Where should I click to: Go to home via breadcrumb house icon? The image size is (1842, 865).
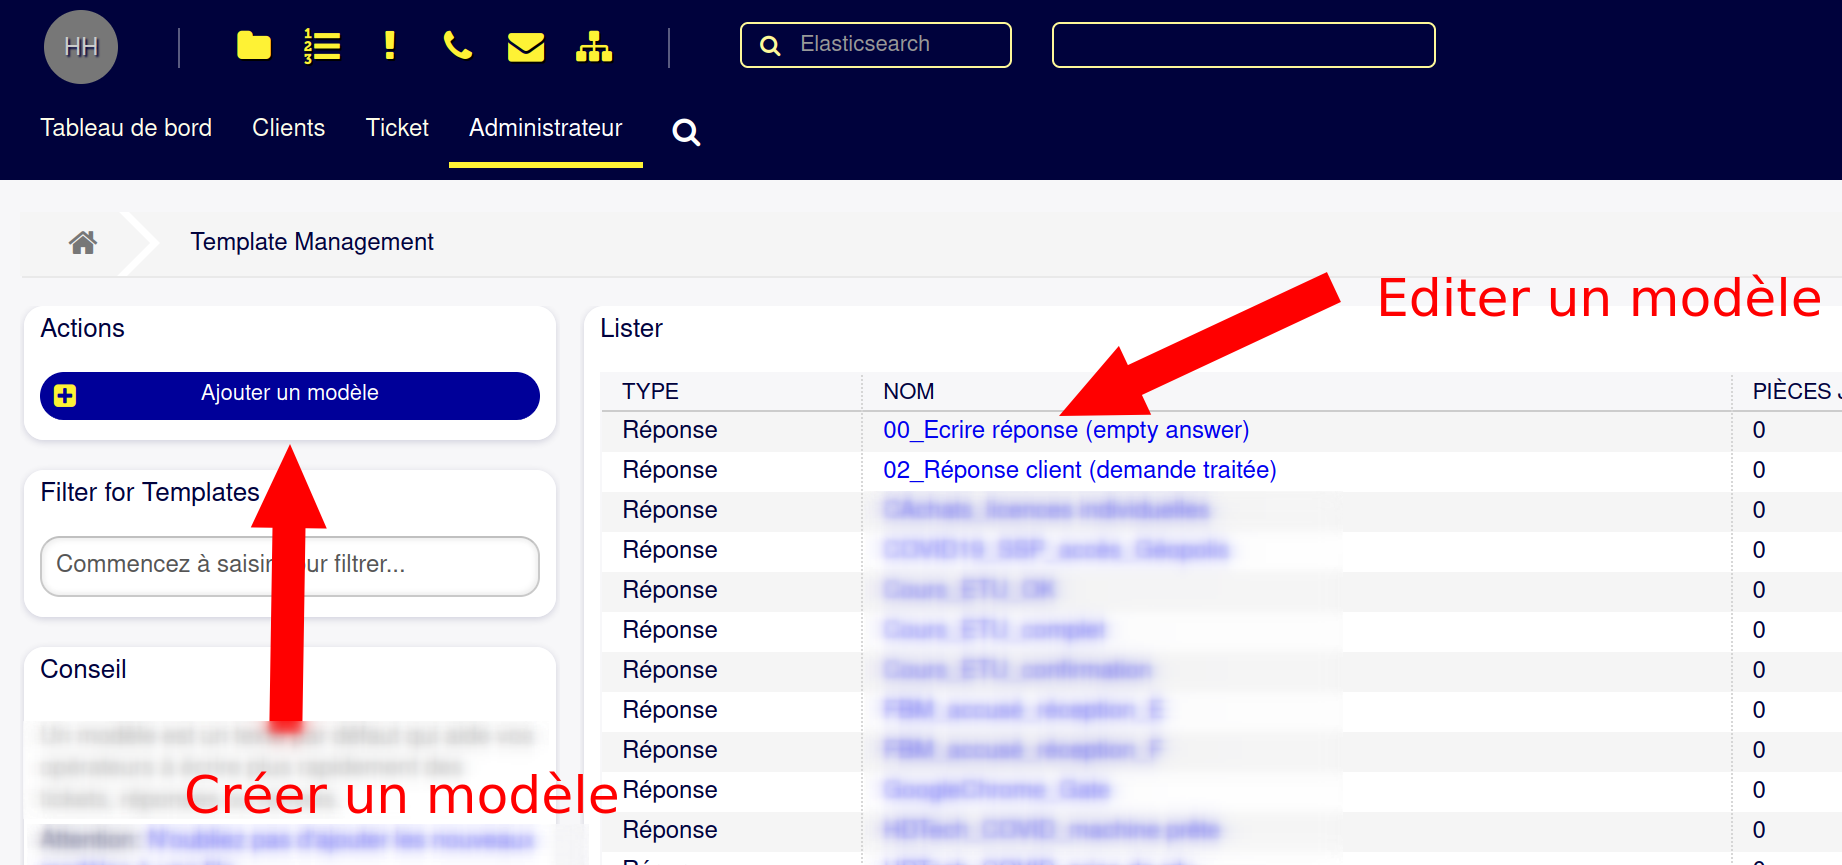(x=83, y=242)
